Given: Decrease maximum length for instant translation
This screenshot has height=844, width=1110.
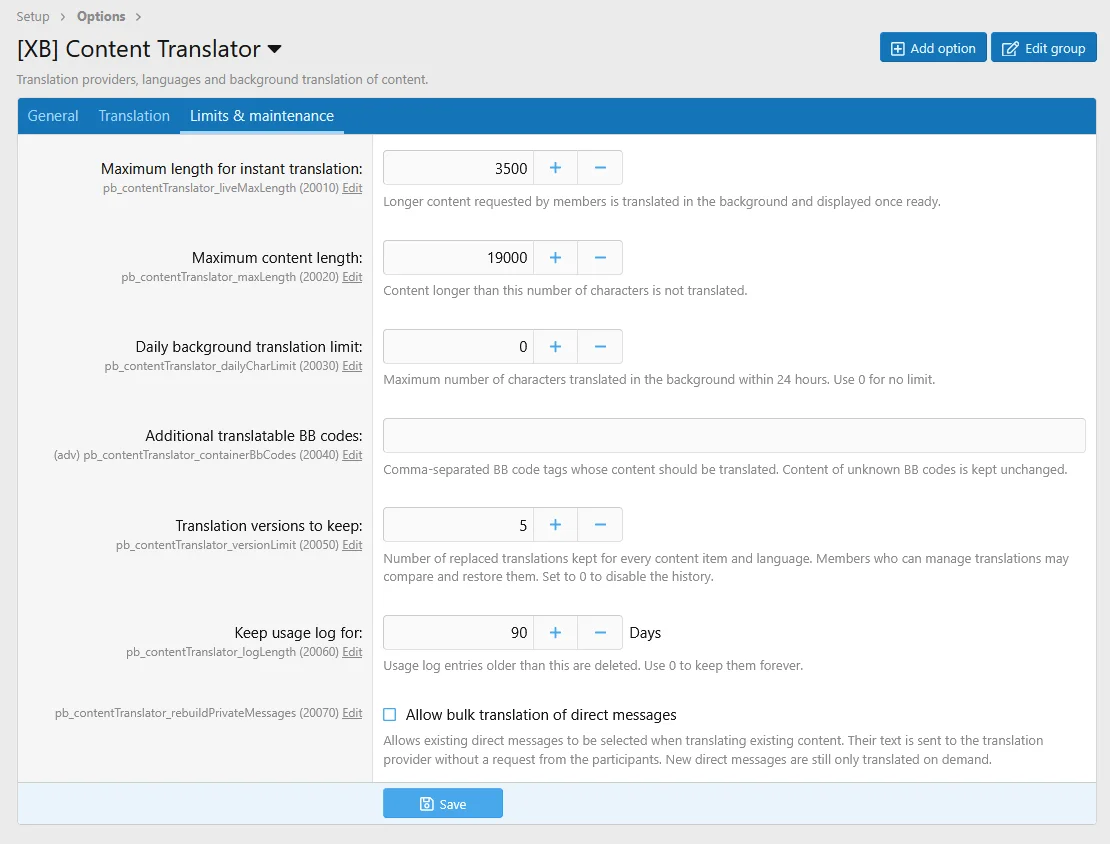Looking at the screenshot, I should pyautogui.click(x=600, y=168).
